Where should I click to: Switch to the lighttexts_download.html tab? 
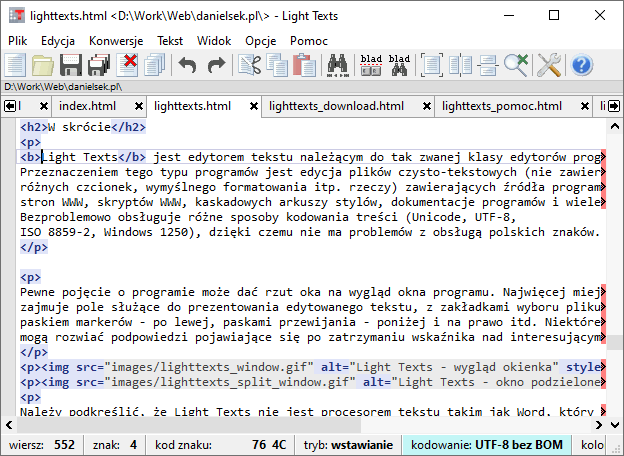336,106
